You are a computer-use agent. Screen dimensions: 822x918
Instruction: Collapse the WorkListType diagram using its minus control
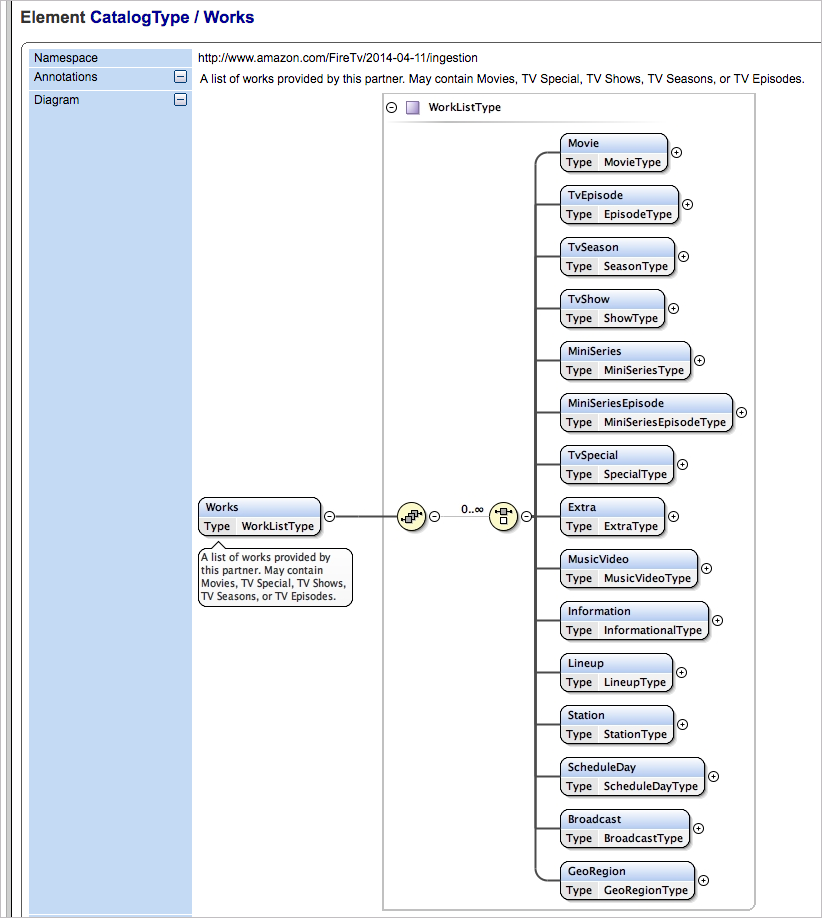pyautogui.click(x=392, y=107)
